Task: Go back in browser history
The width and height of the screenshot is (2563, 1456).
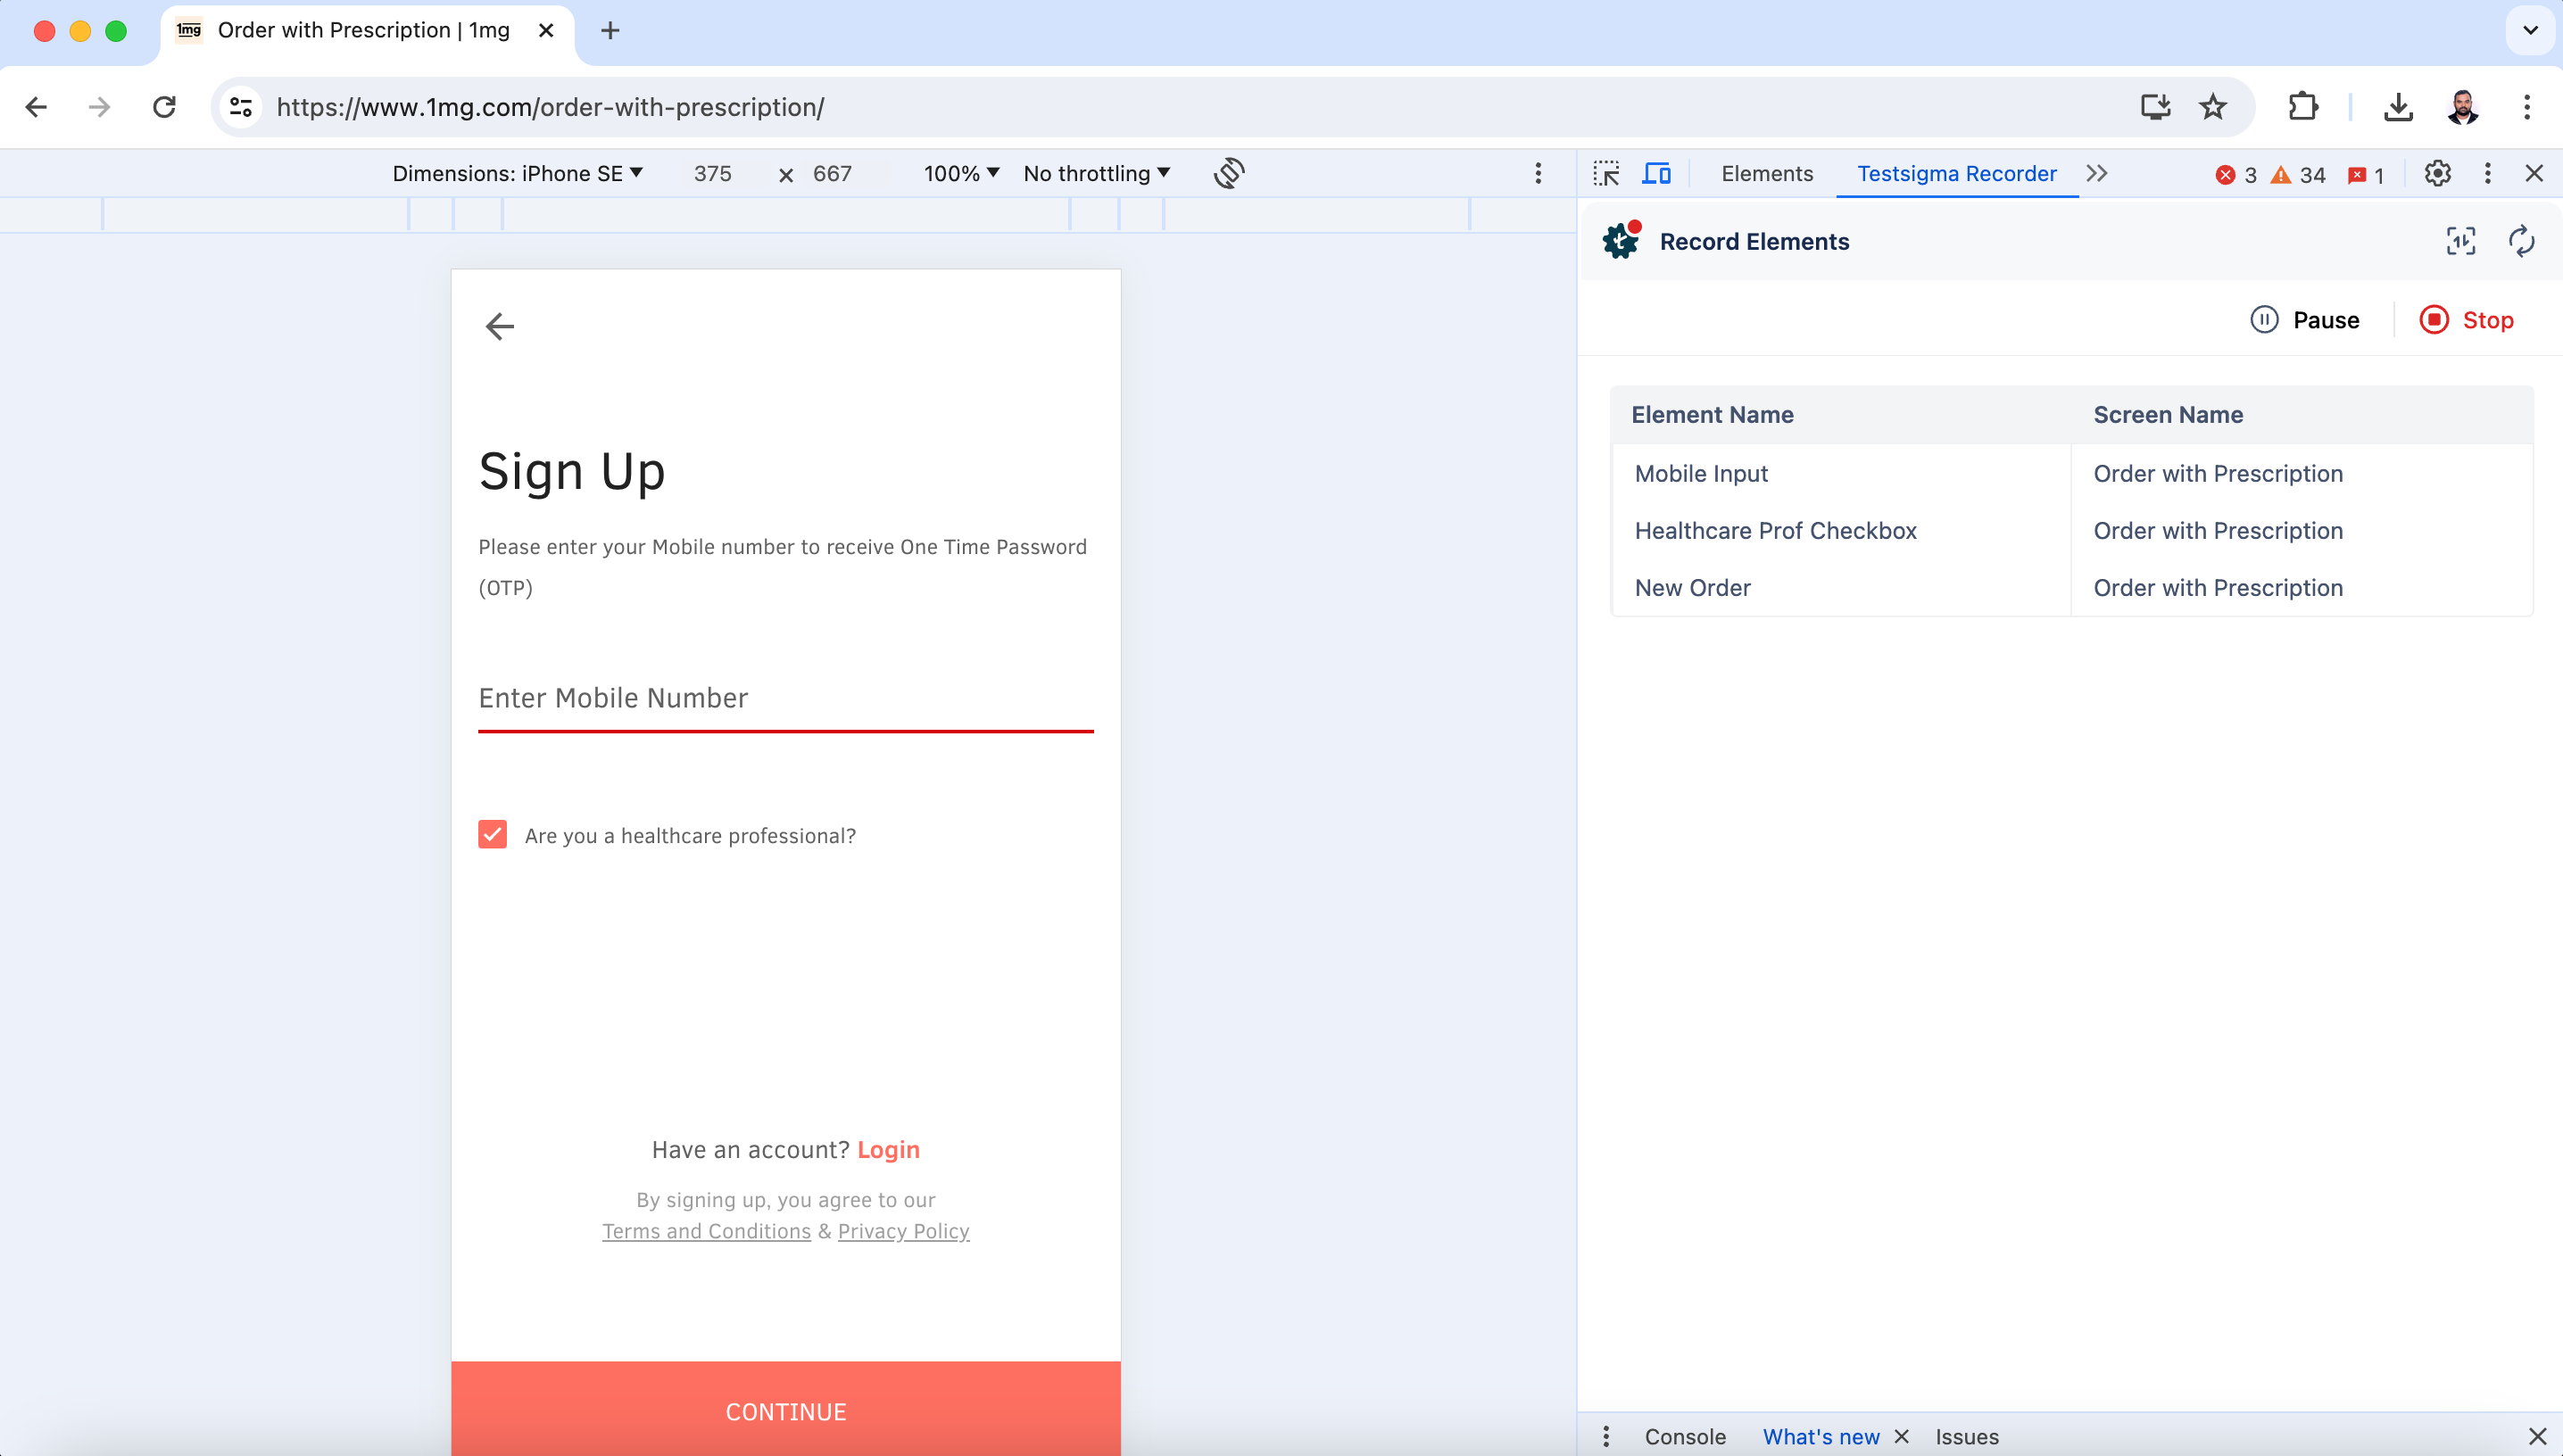Action: (36, 107)
